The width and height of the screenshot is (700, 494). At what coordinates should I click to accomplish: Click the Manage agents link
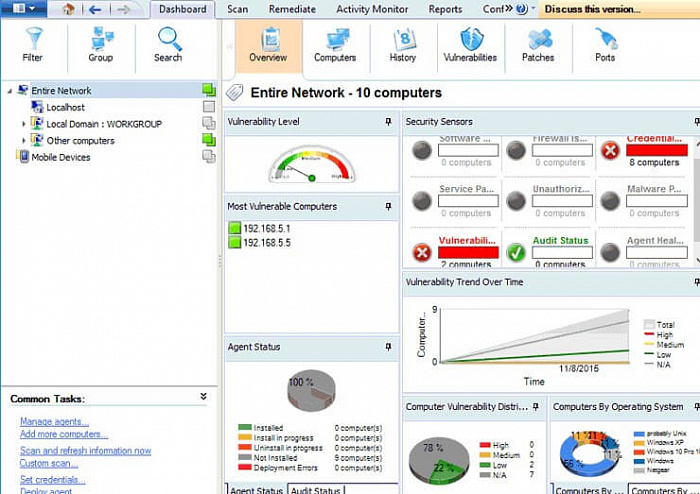pos(54,422)
